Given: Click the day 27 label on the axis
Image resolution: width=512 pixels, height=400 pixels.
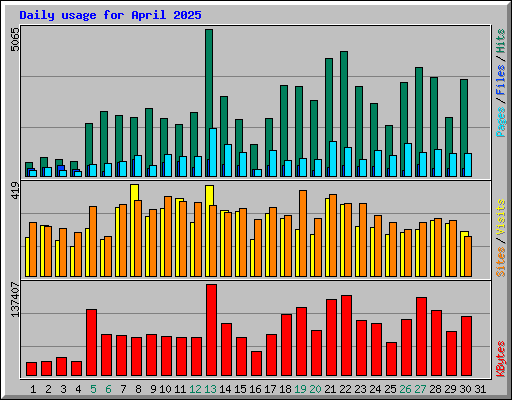Looking at the screenshot, I should [421, 389].
